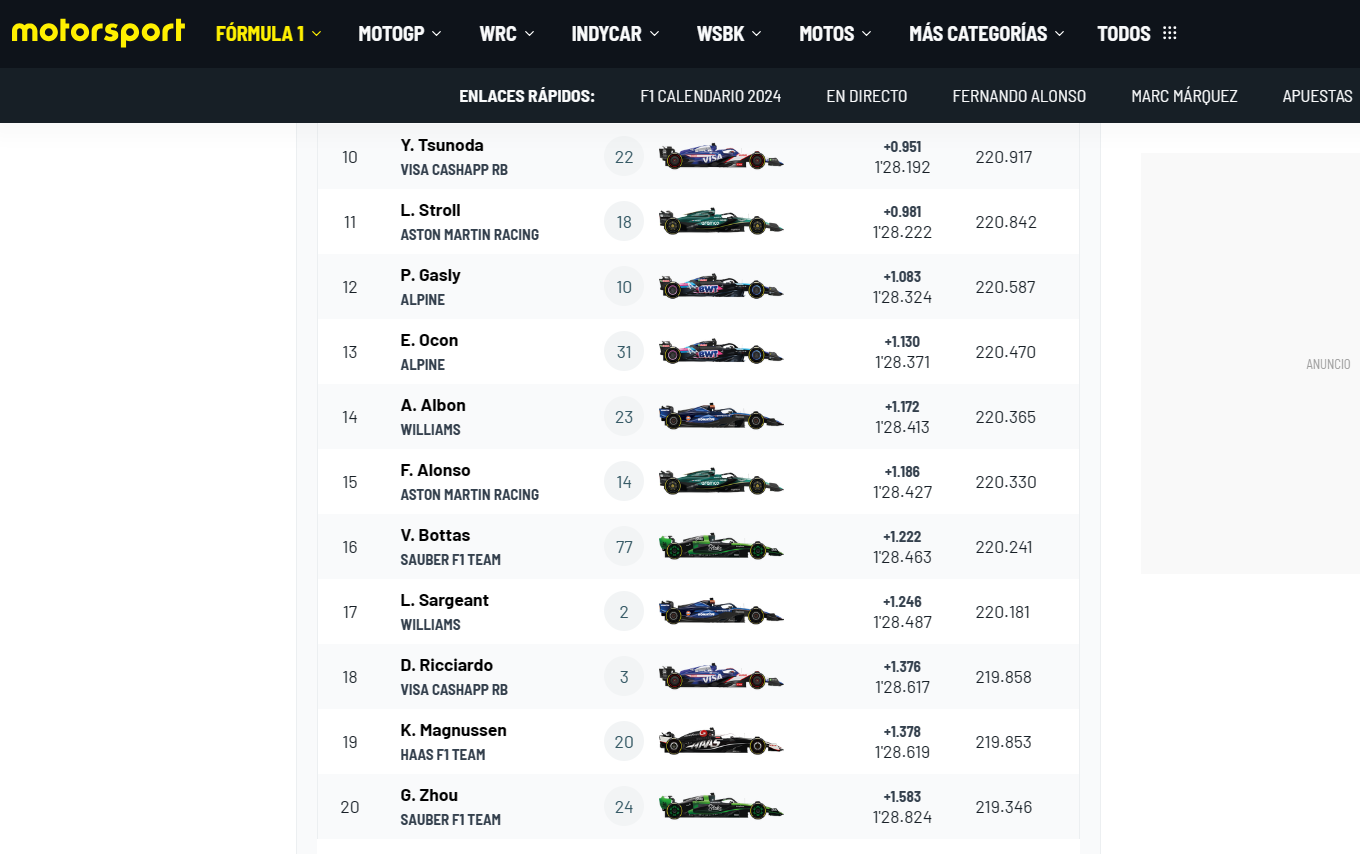The image size is (1360, 854).
Task: Click Tsunoda's Visa Cashapp RB car image
Action: [721, 157]
